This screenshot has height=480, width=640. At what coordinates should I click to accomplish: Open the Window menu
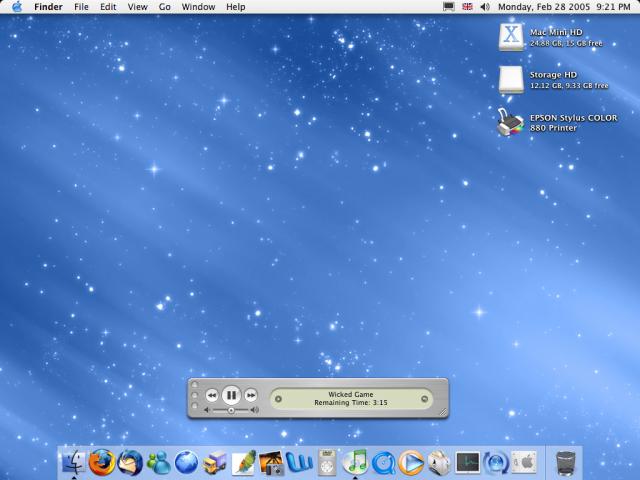[198, 7]
